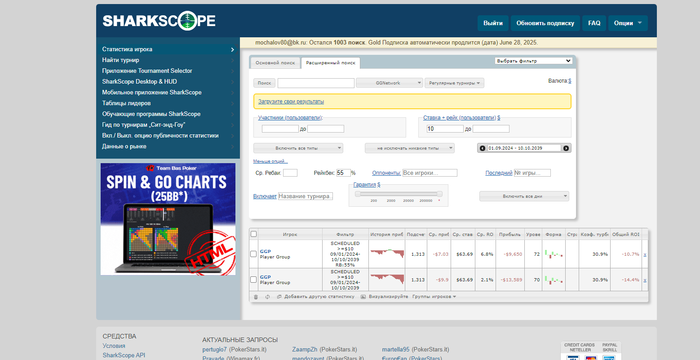Viewport: 700px width, 360px height.
Task: Click the trash delete icon below results table
Action: 256,297
